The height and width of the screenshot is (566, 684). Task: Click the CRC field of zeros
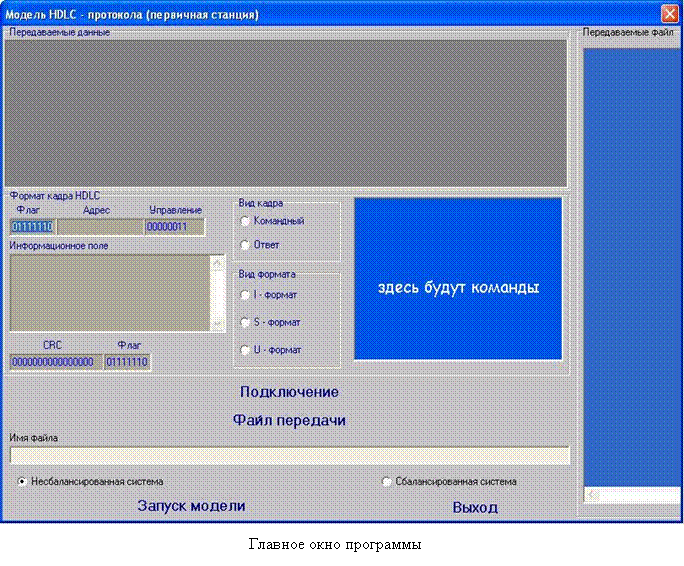click(53, 362)
